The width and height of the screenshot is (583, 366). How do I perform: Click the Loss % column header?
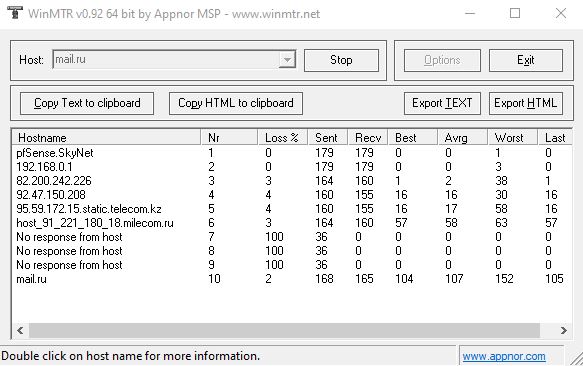pos(283,138)
